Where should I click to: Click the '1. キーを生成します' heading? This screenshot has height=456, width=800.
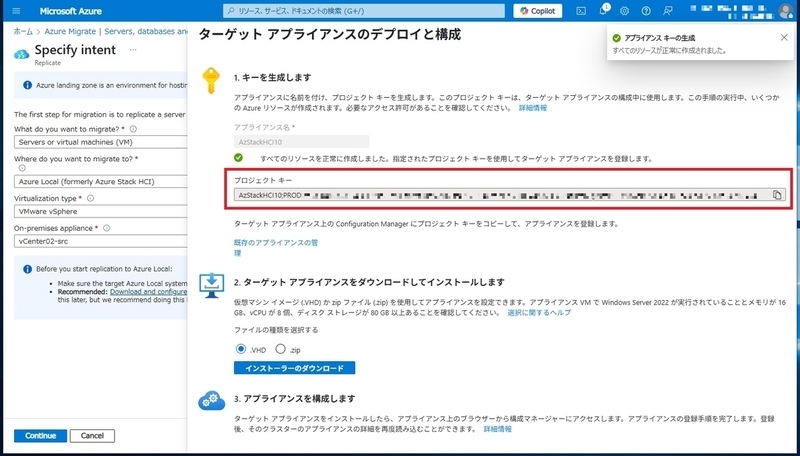[x=272, y=78]
